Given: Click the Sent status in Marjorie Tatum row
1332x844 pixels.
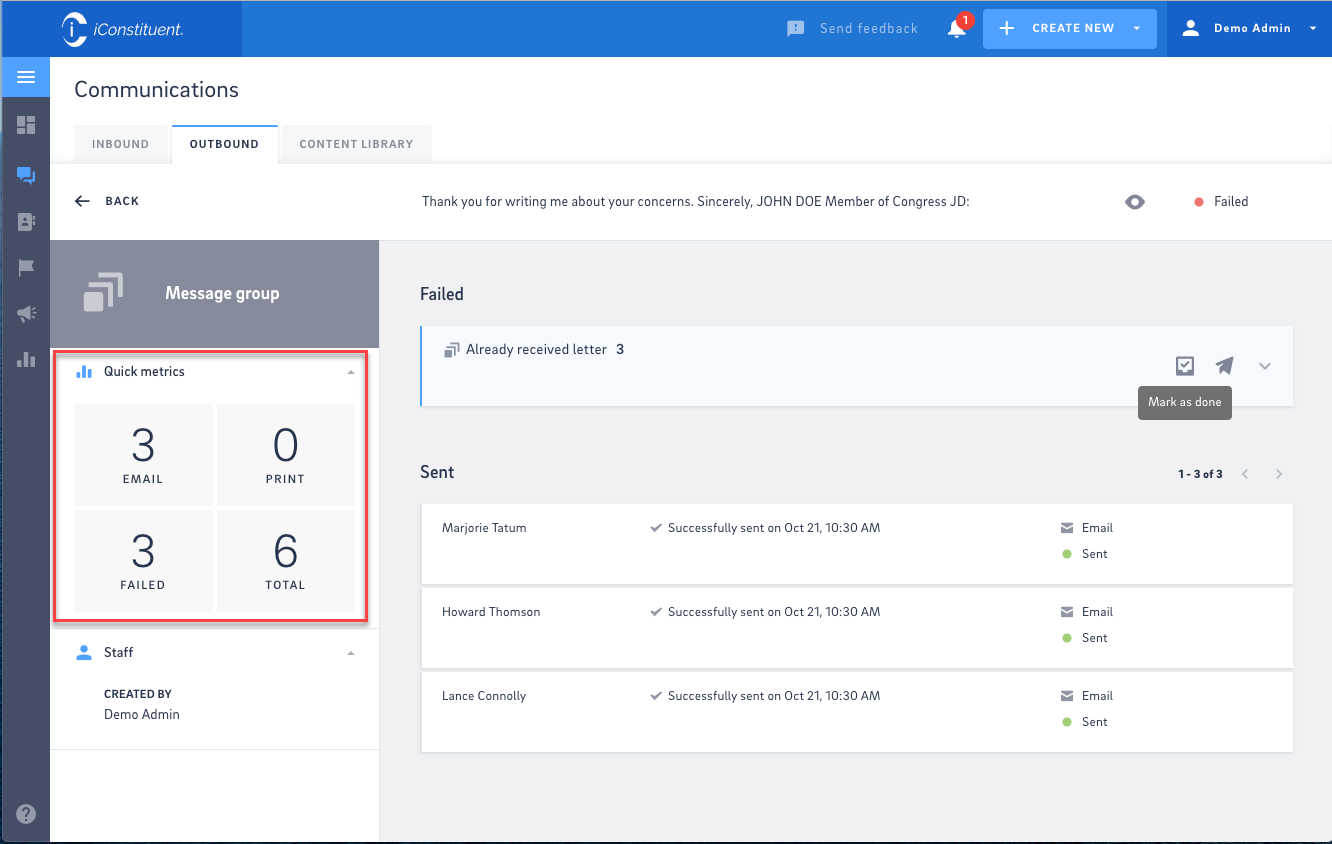Looking at the screenshot, I should [x=1085, y=554].
